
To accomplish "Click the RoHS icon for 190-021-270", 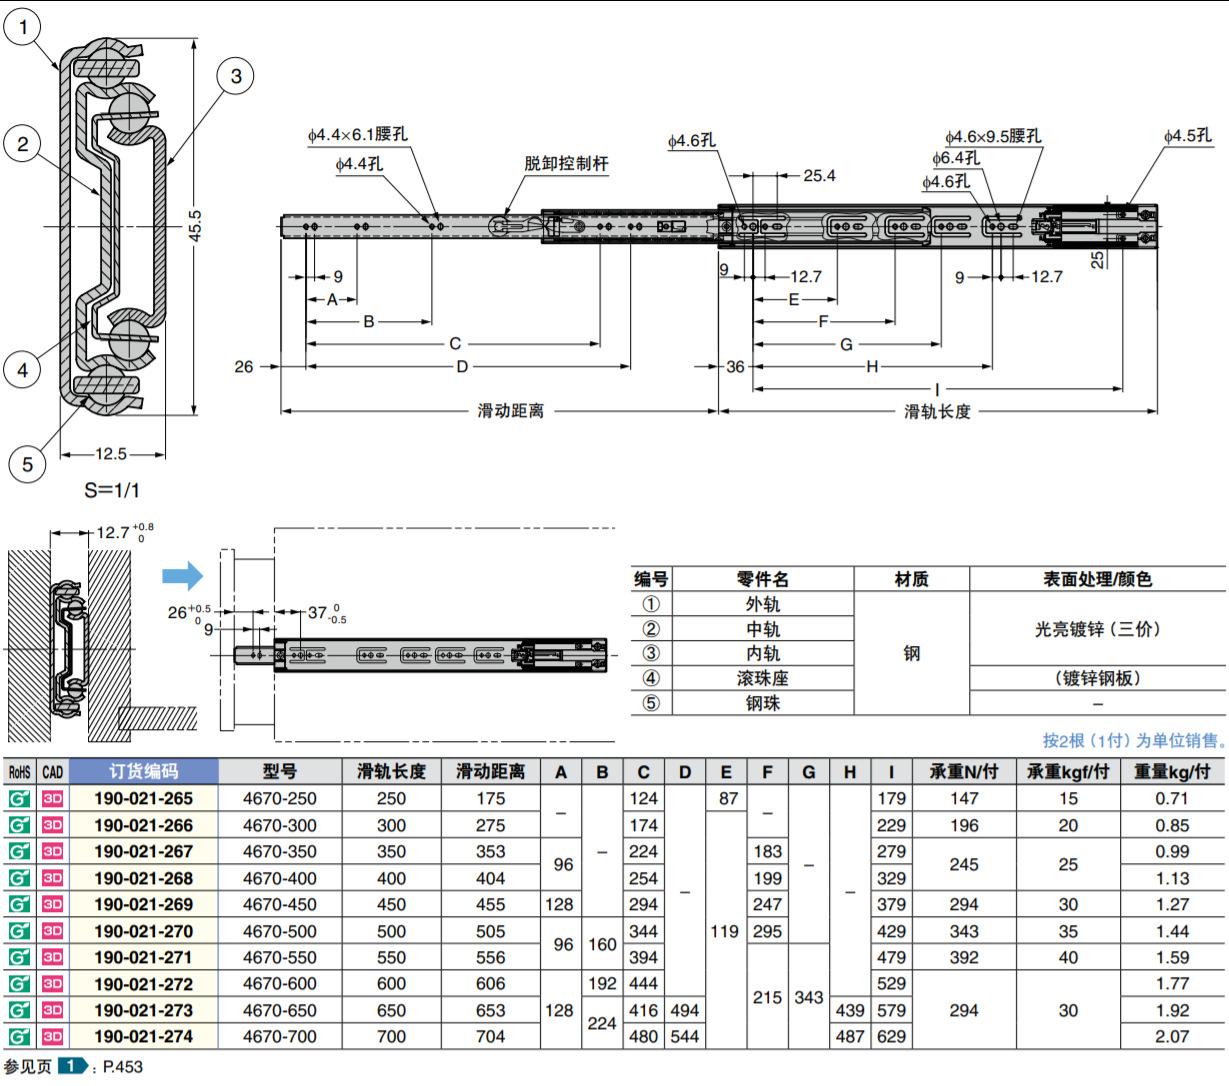I will tap(19, 931).
